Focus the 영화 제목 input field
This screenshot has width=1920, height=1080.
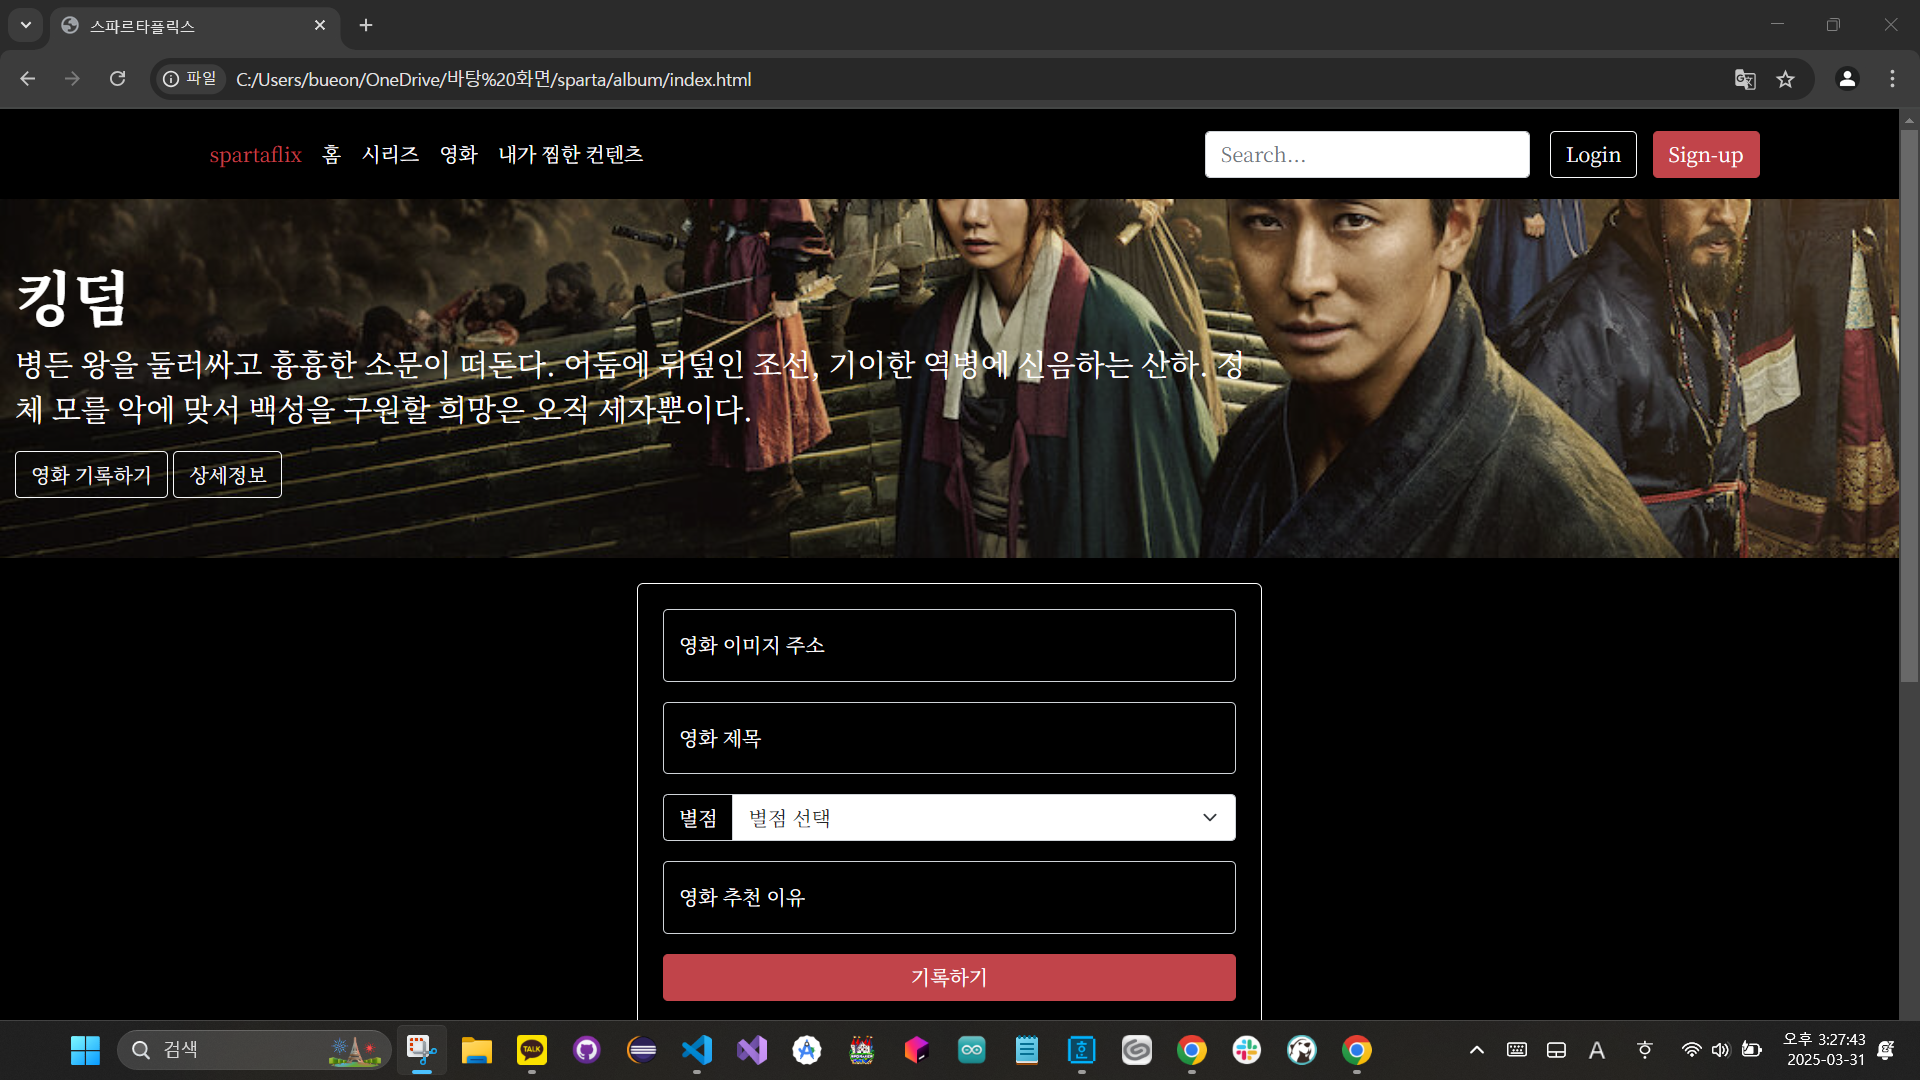click(x=949, y=738)
